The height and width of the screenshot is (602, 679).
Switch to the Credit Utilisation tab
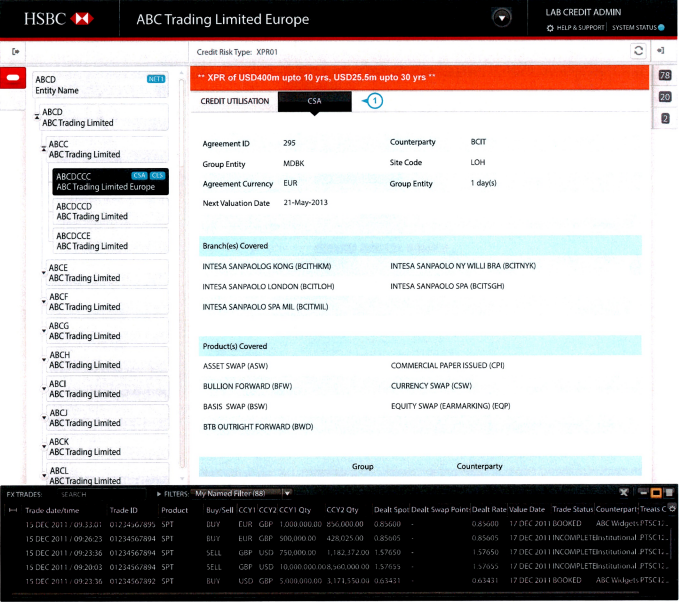tap(235, 101)
